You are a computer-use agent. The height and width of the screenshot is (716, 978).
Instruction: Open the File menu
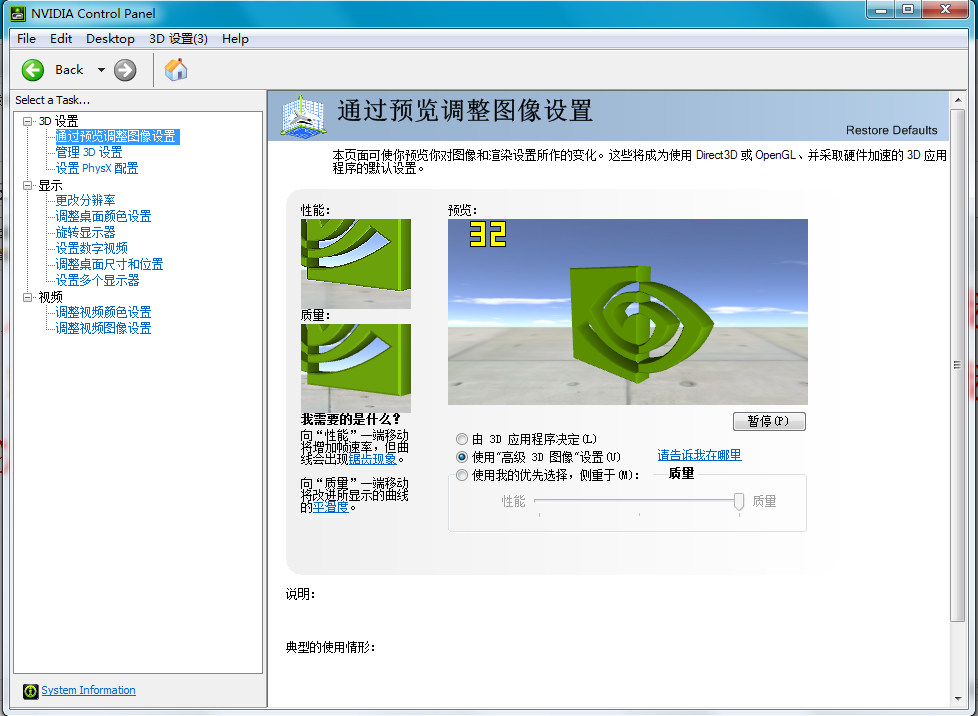(x=26, y=39)
